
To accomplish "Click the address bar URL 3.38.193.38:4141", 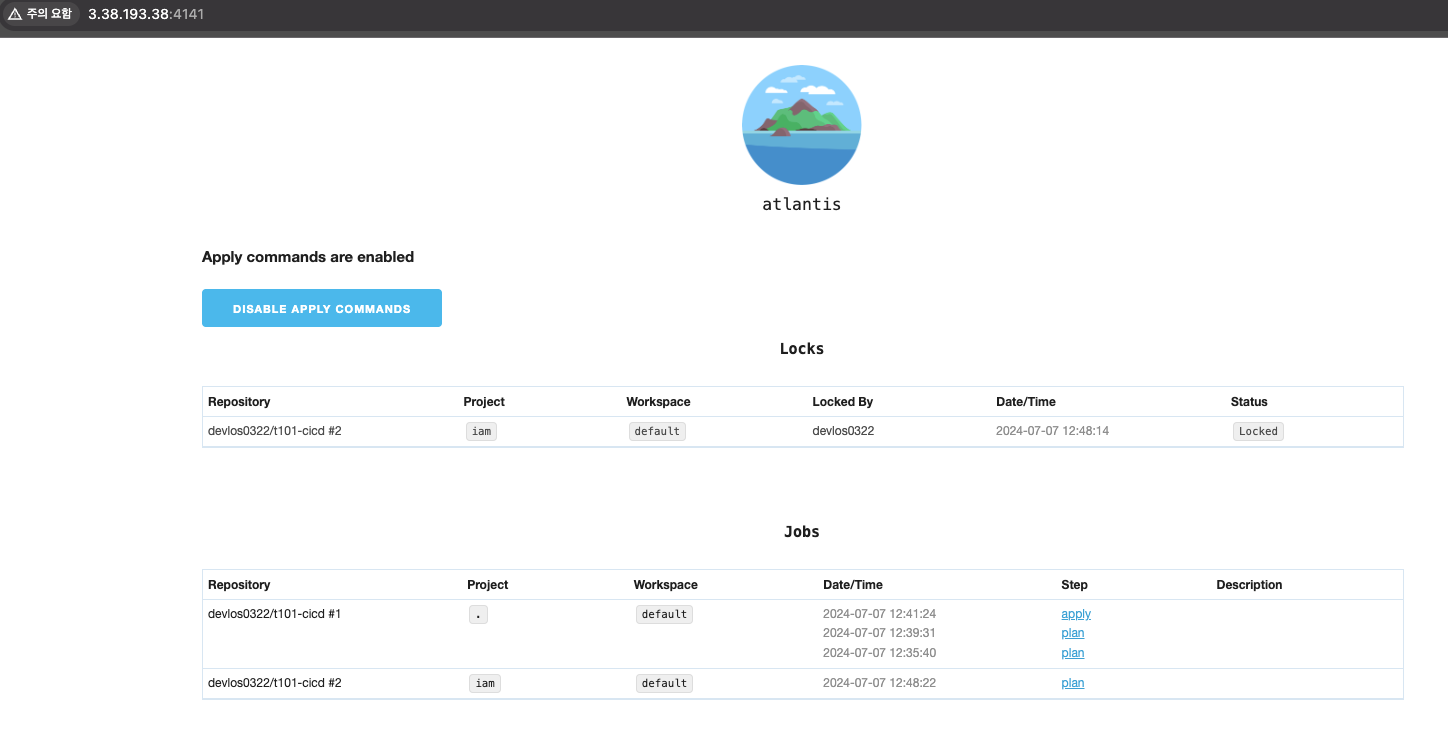I will tap(146, 14).
